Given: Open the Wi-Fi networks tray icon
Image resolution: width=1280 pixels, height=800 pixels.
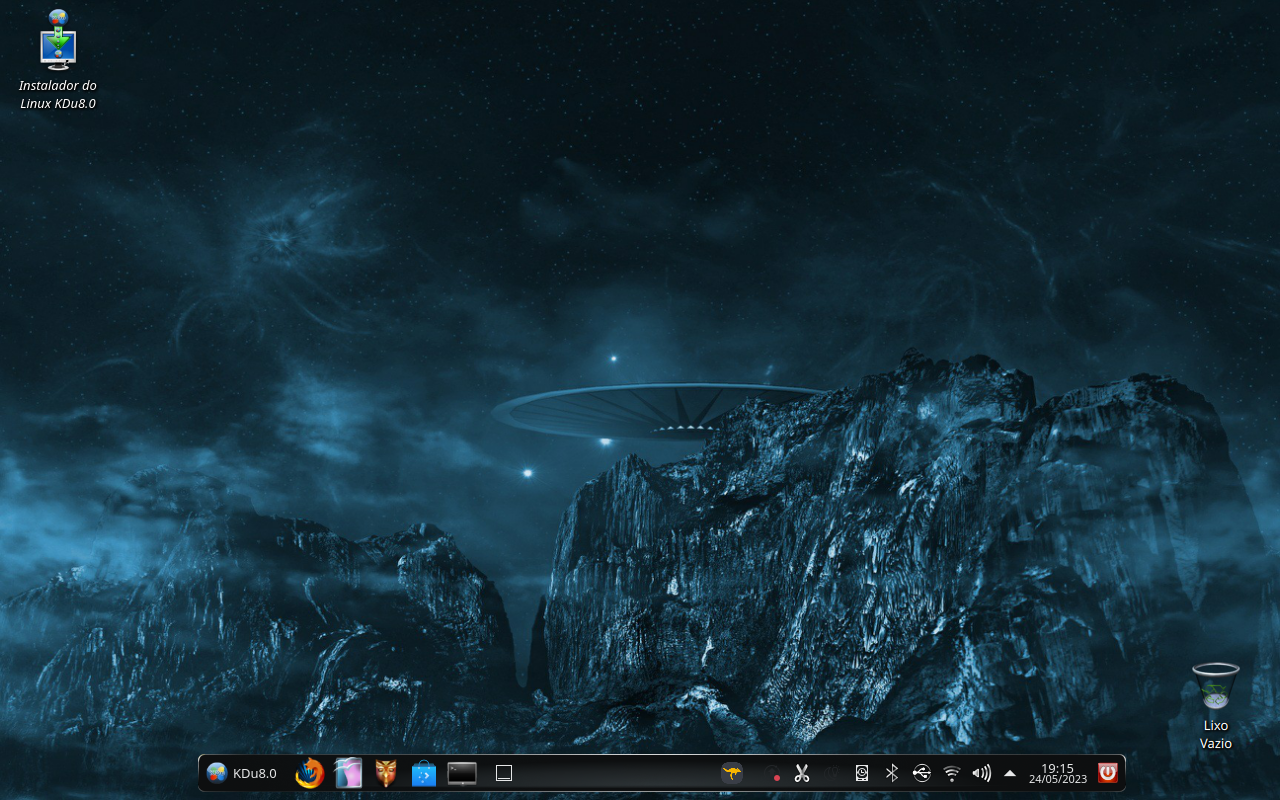Looking at the screenshot, I should click(952, 773).
